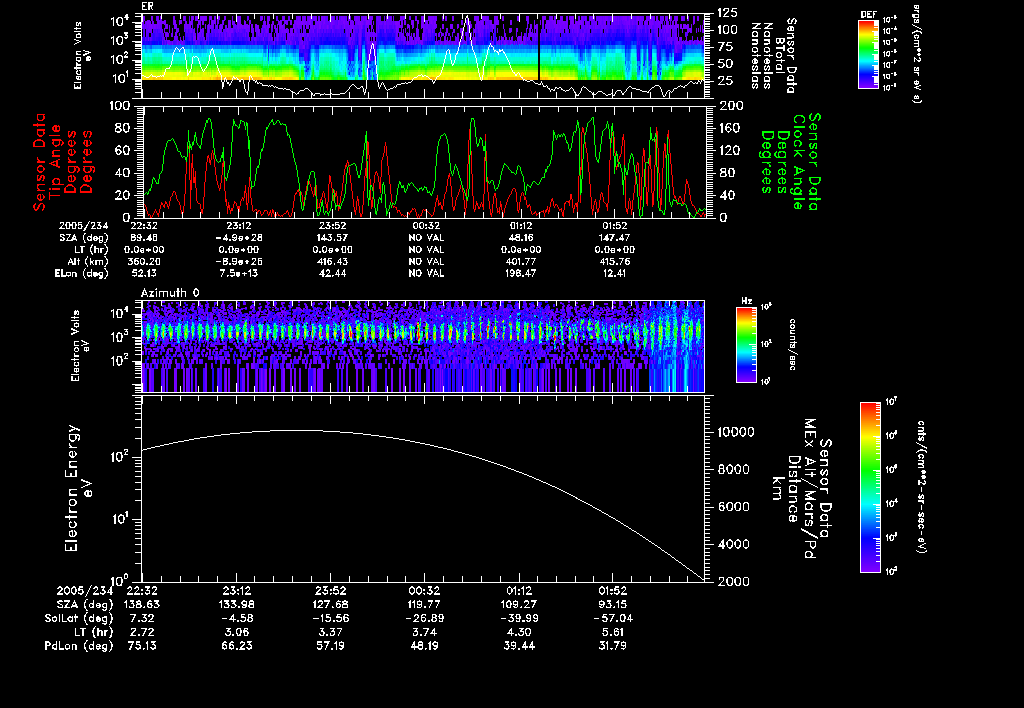This screenshot has height=708, width=1024.
Task: Click the SZA value -4.9e+28
Action: click(x=239, y=238)
